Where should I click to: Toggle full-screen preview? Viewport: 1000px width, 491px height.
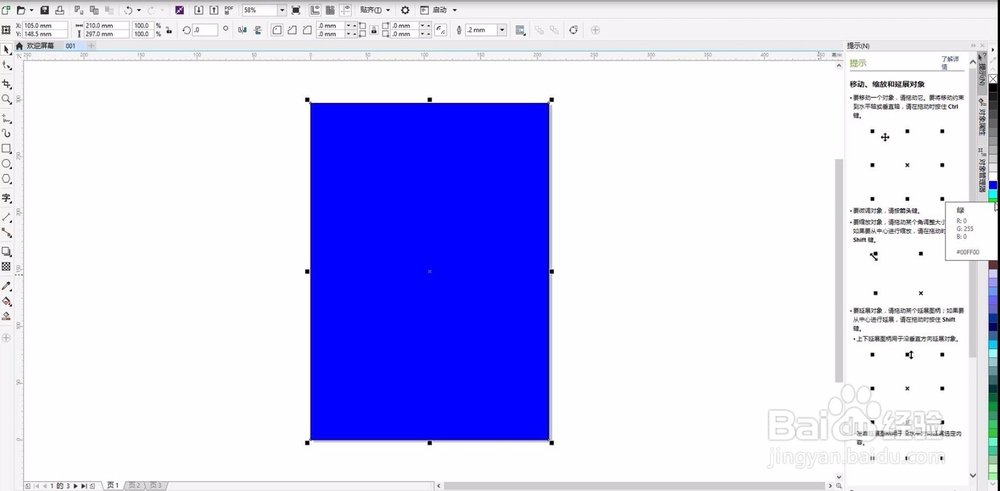tap(296, 10)
